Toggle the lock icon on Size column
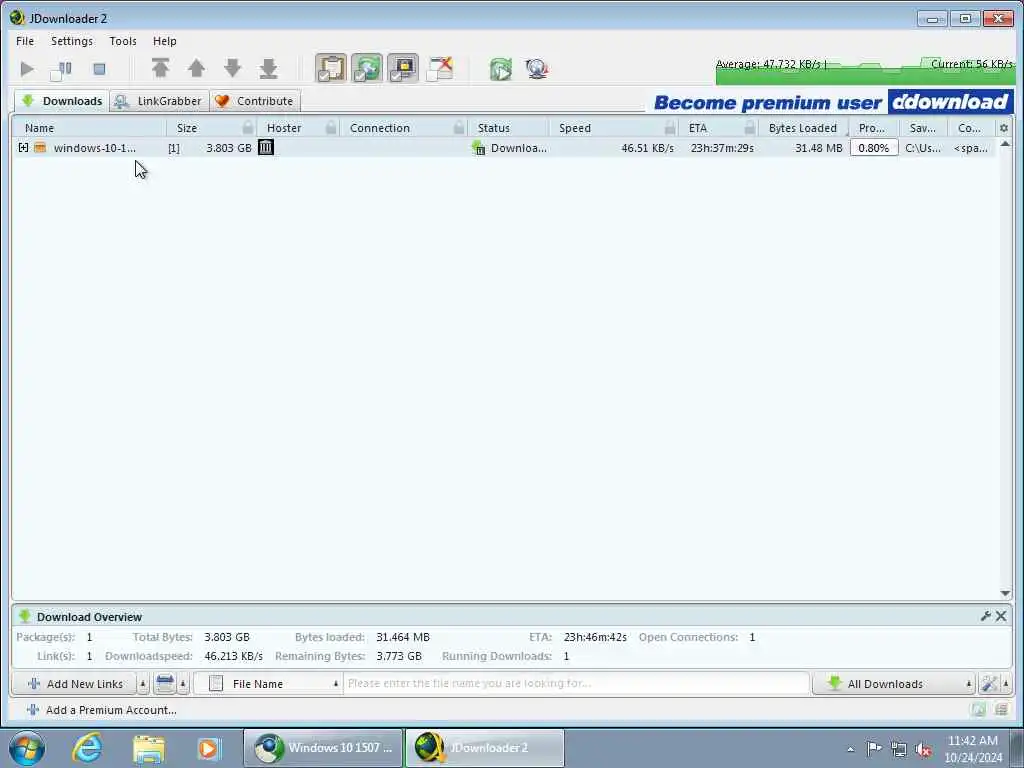The width and height of the screenshot is (1024, 768). 248,127
